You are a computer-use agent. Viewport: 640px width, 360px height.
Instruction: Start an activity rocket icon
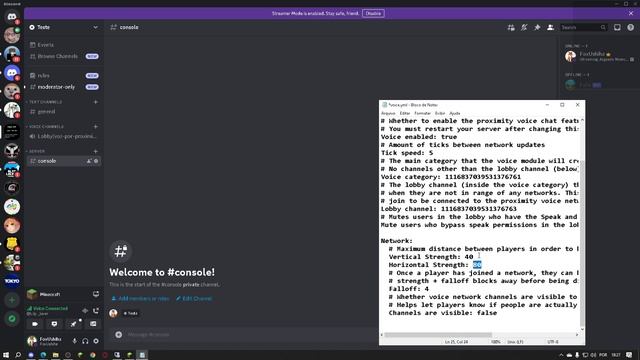[x=73, y=324]
